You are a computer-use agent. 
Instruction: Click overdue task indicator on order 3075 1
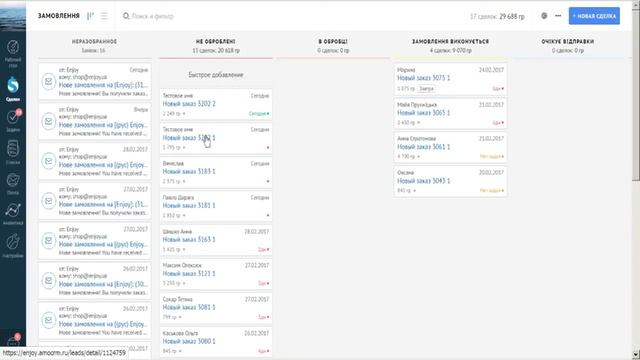point(498,89)
